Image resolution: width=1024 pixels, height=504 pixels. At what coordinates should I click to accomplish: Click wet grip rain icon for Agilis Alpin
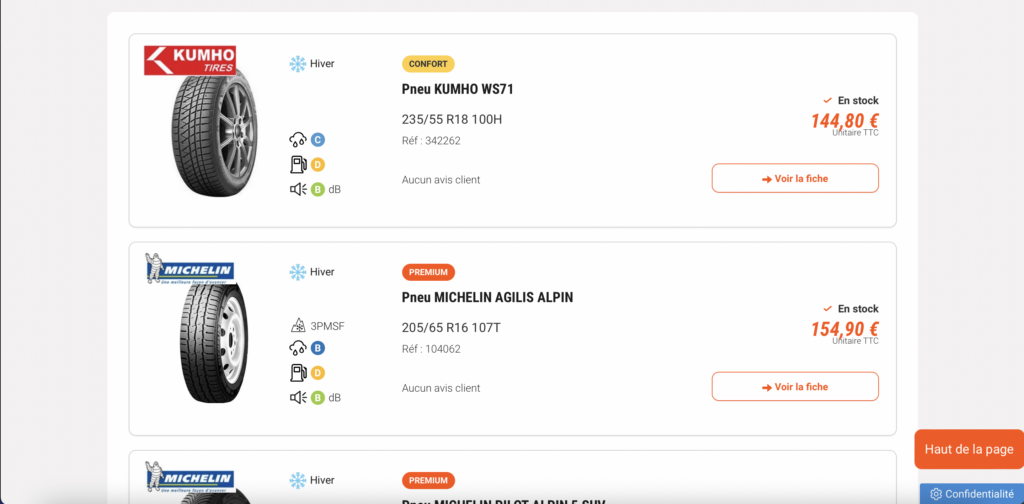point(298,348)
